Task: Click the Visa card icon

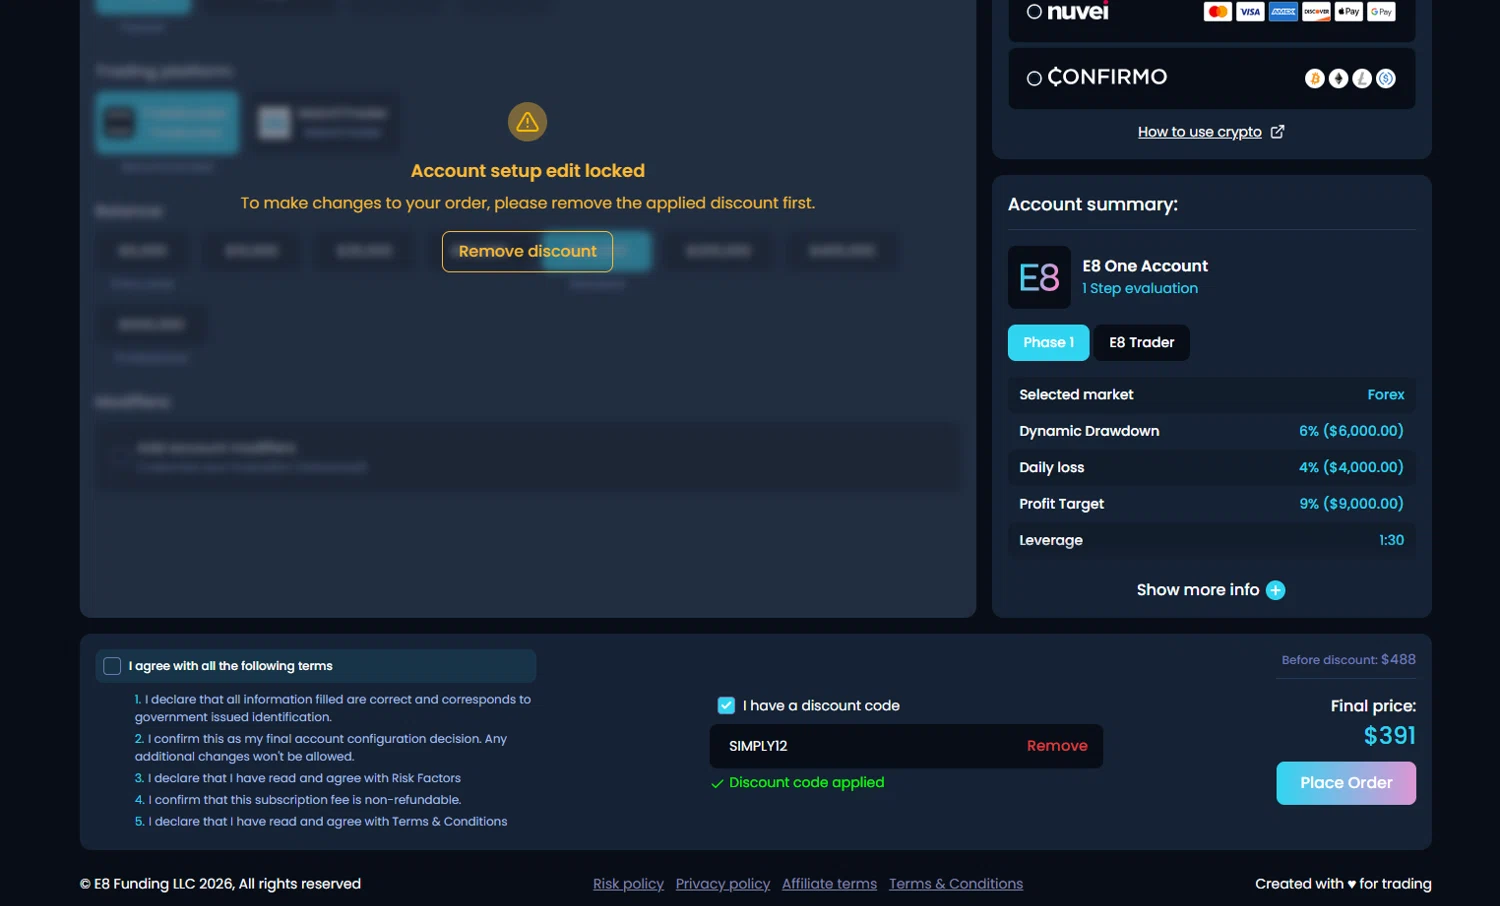Action: point(1250,12)
